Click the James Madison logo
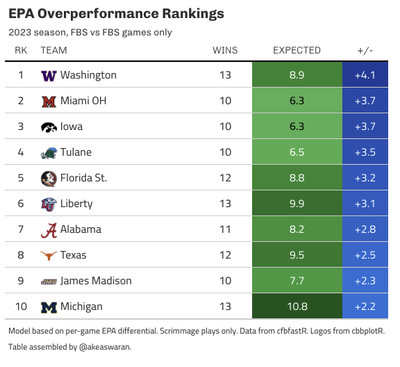400x367 pixels. click(x=49, y=282)
